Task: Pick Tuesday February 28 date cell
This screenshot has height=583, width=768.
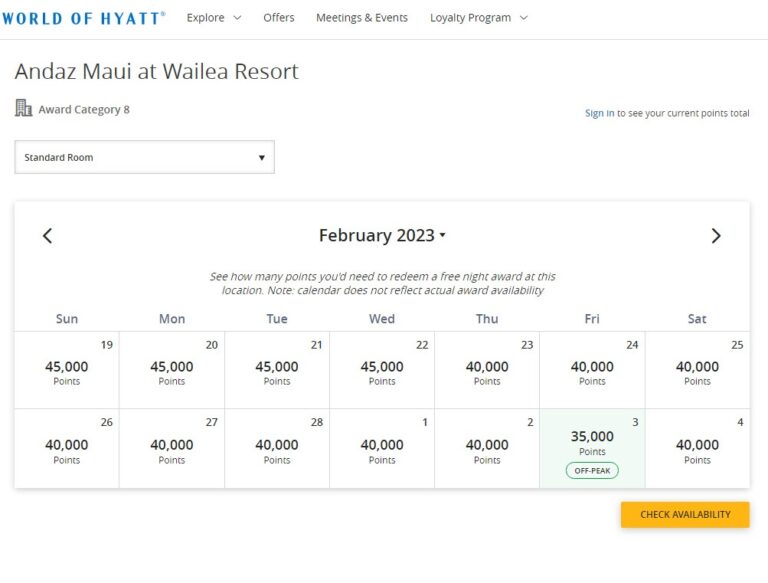Action: click(x=277, y=448)
